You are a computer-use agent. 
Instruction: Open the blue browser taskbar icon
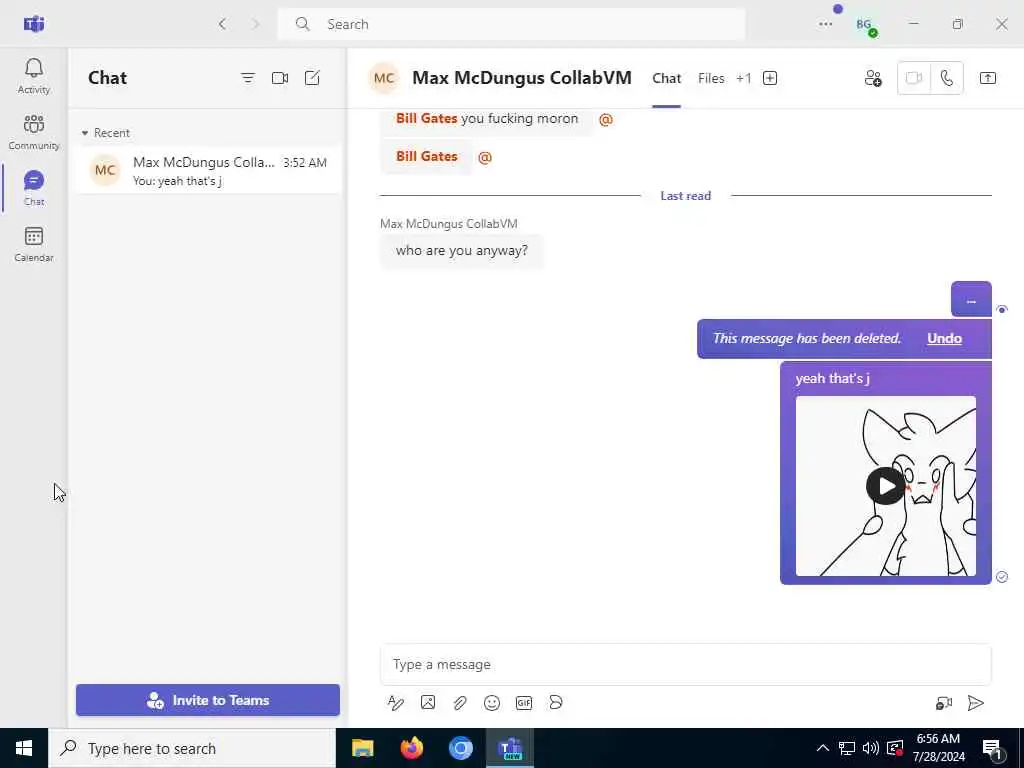(x=460, y=748)
